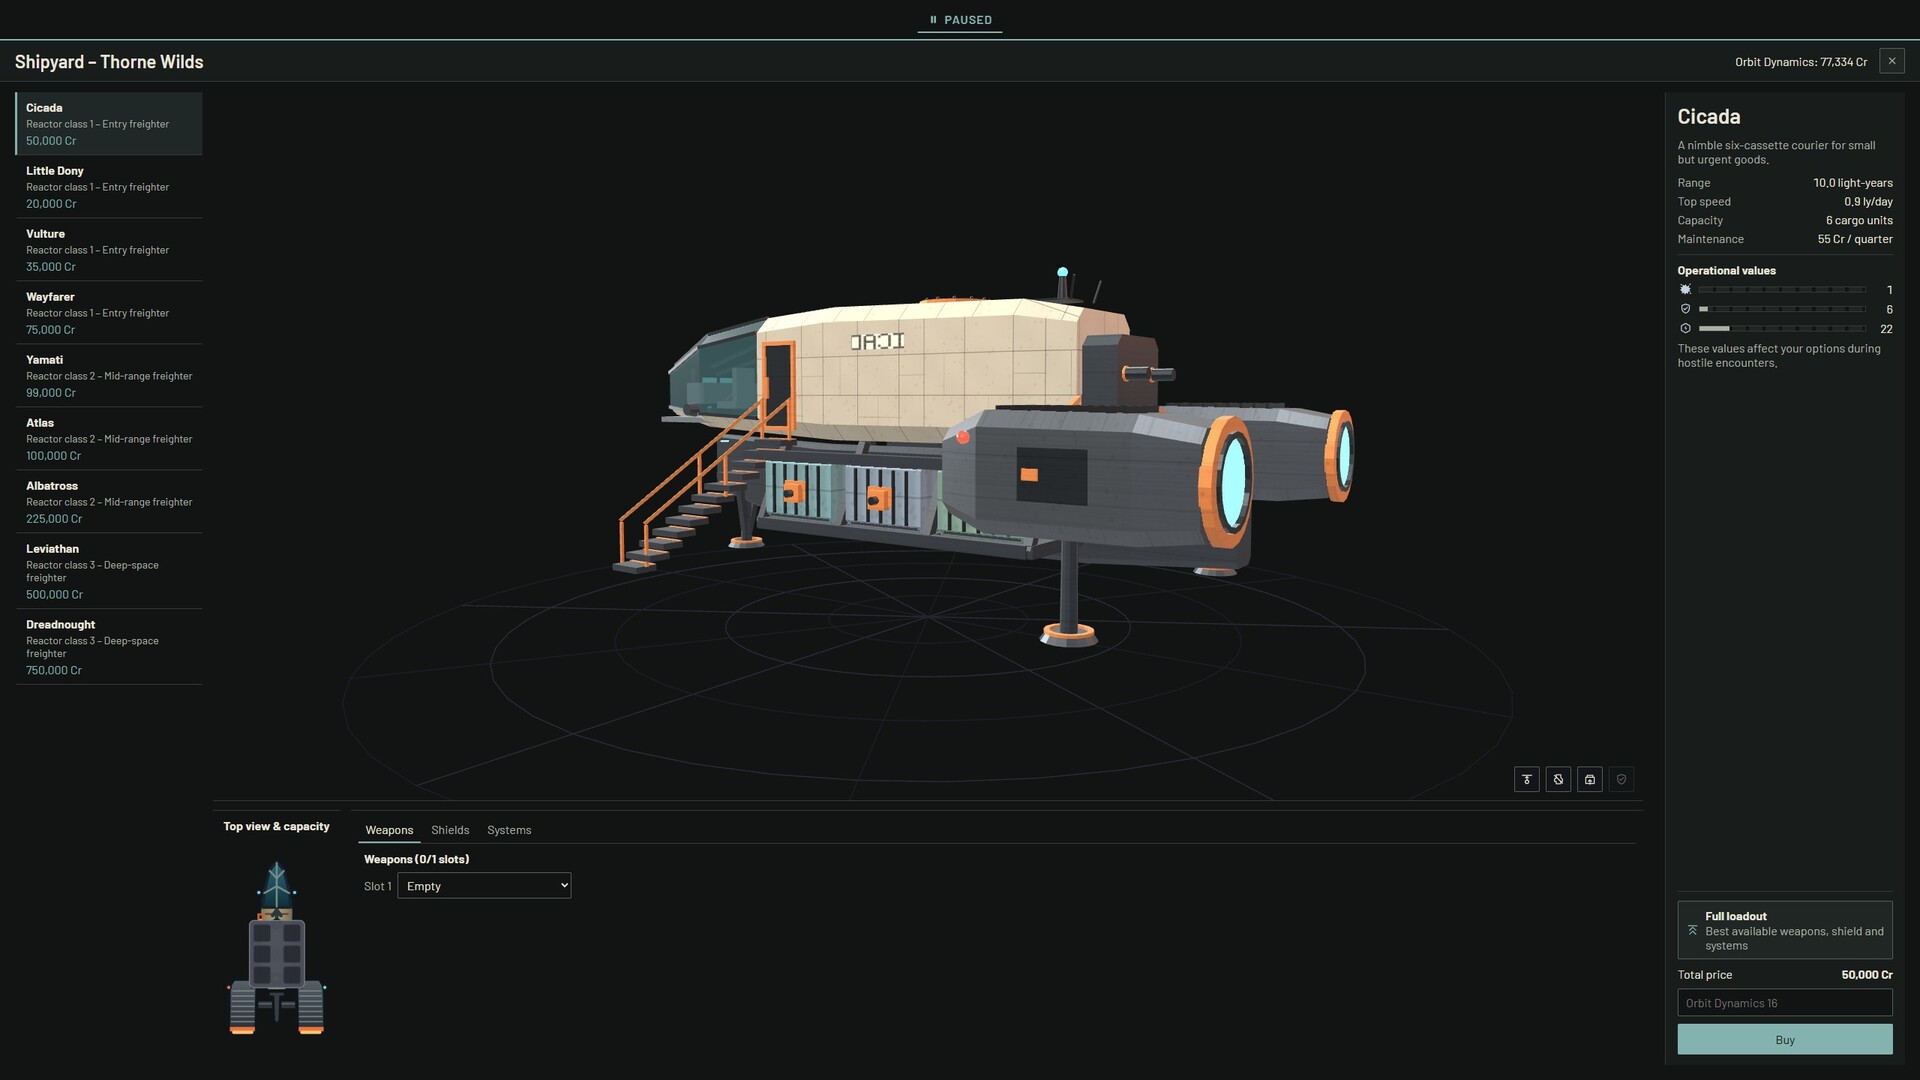Viewport: 1920px width, 1080px height.
Task: Click the Buy button
Action: [1784, 1040]
